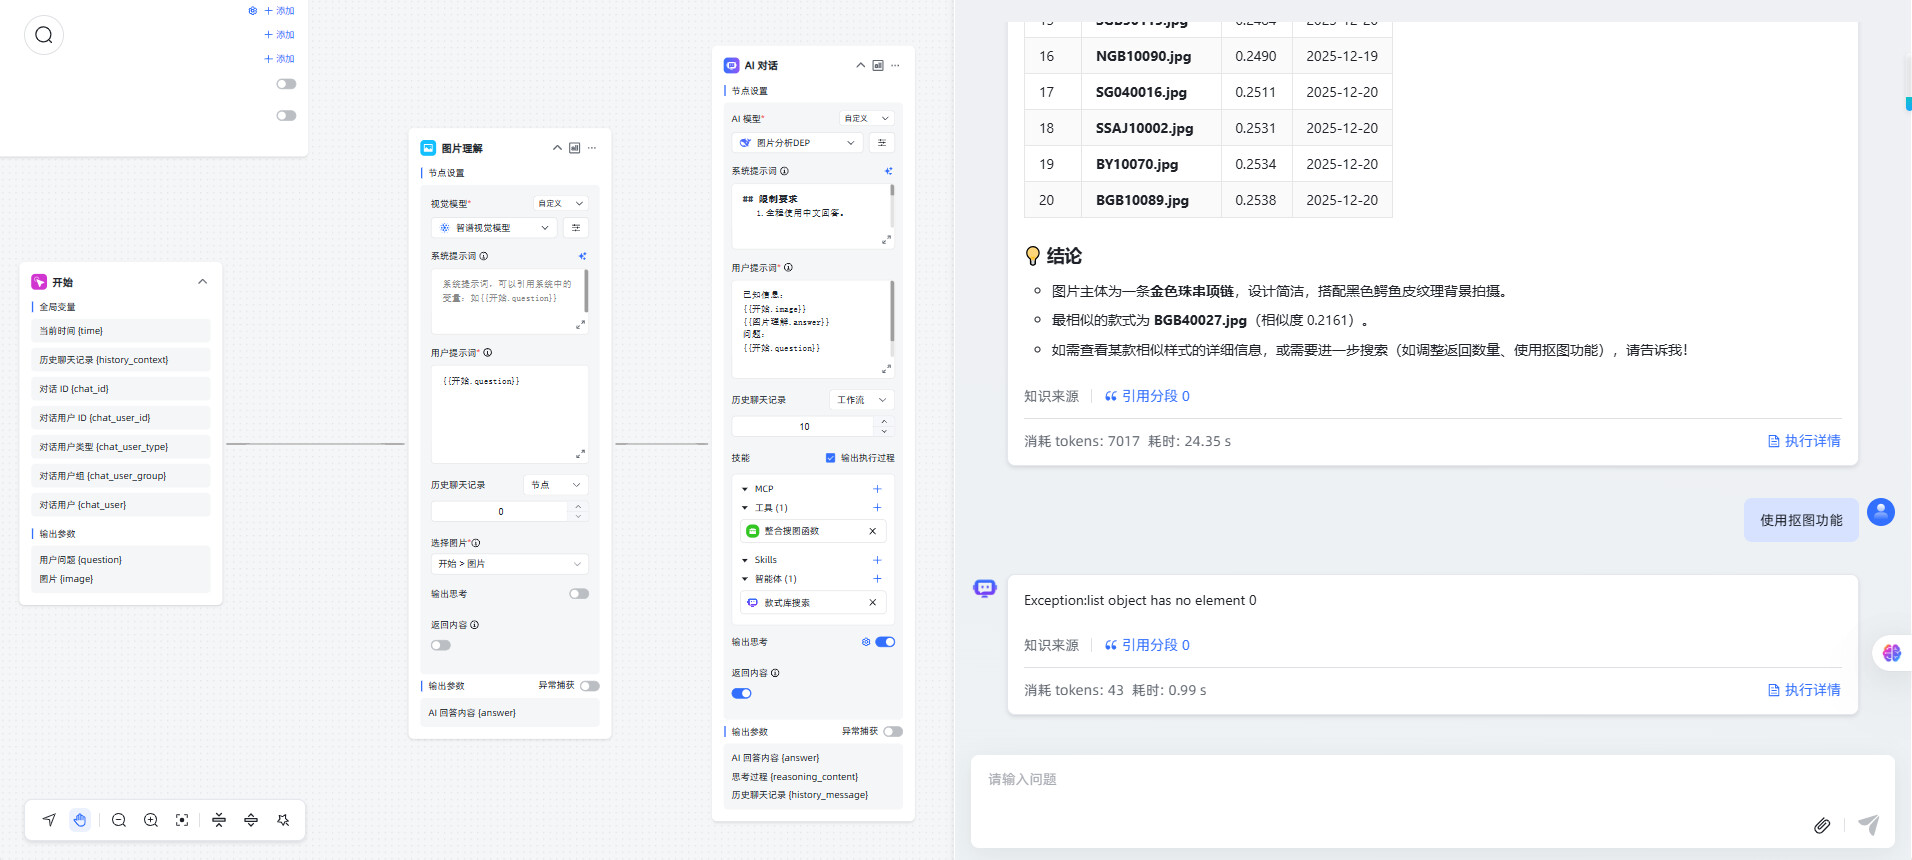The height and width of the screenshot is (860, 1912).
Task: Enlarge the 图片理解 用户提示词 editor
Action: click(x=580, y=454)
